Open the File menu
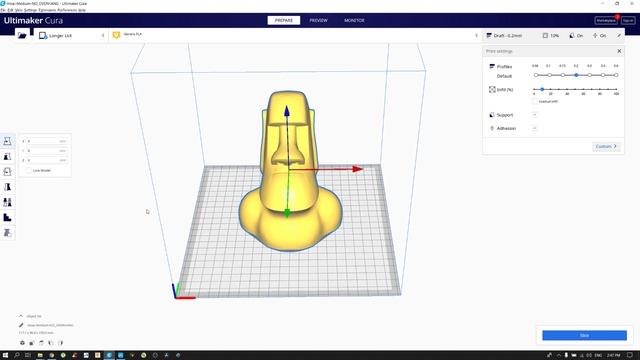 tap(3, 10)
